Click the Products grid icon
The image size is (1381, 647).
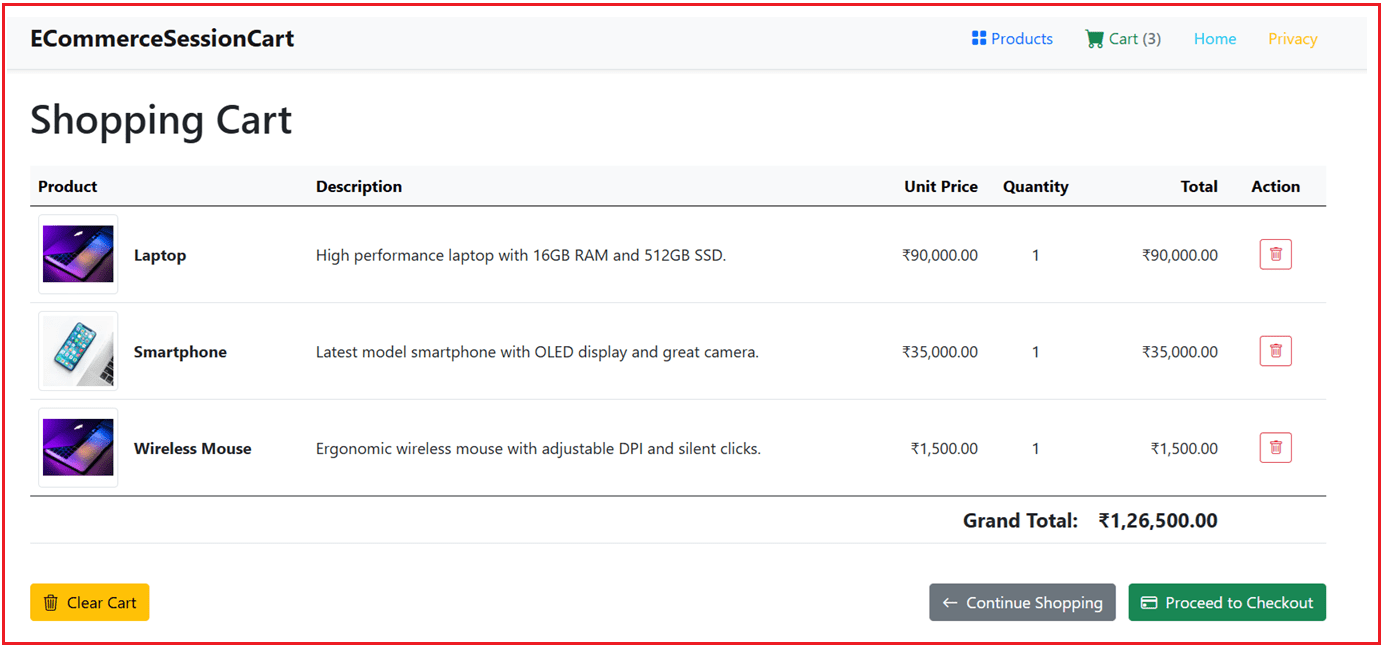pyautogui.click(x=979, y=38)
